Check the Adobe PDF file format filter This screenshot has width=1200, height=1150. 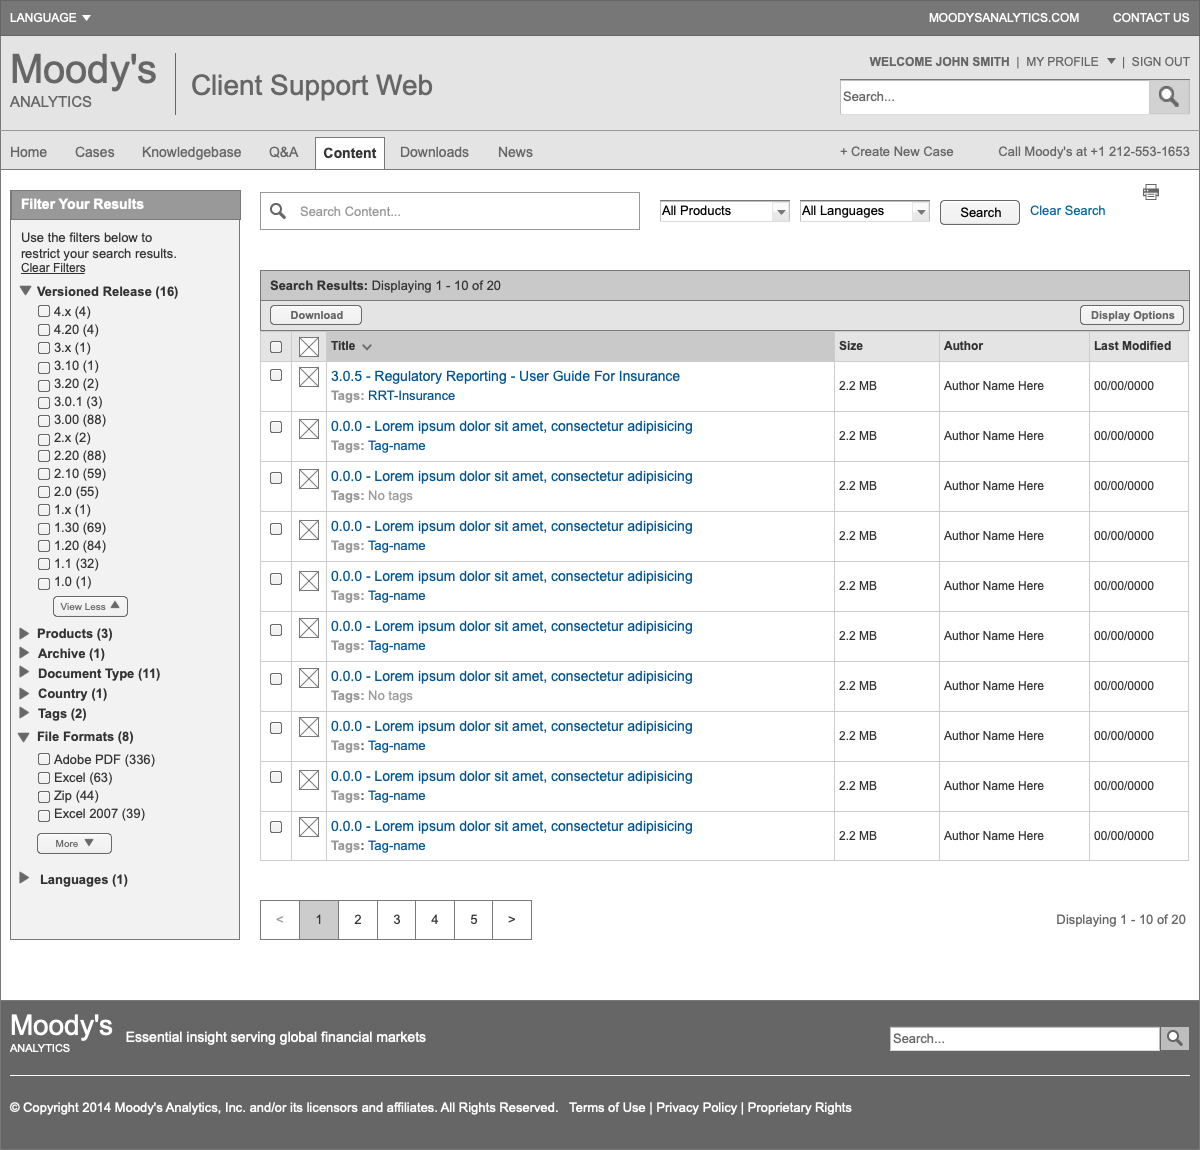[x=43, y=759]
